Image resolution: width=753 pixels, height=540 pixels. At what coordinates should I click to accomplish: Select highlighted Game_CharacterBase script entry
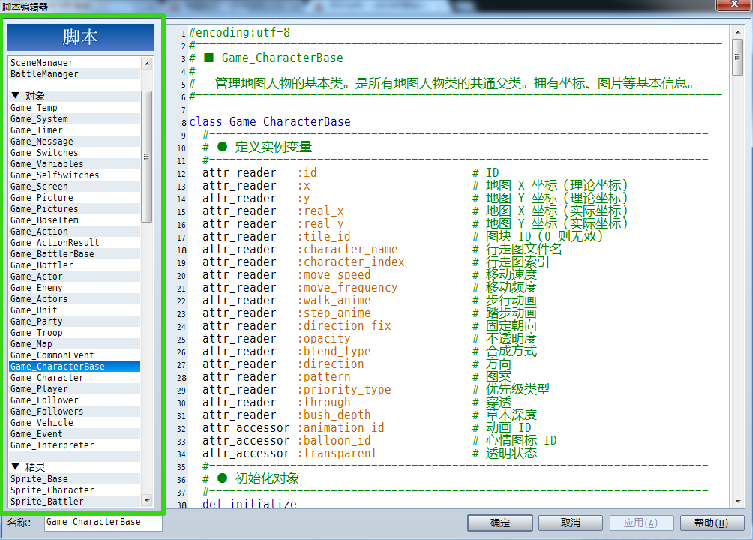[74, 366]
